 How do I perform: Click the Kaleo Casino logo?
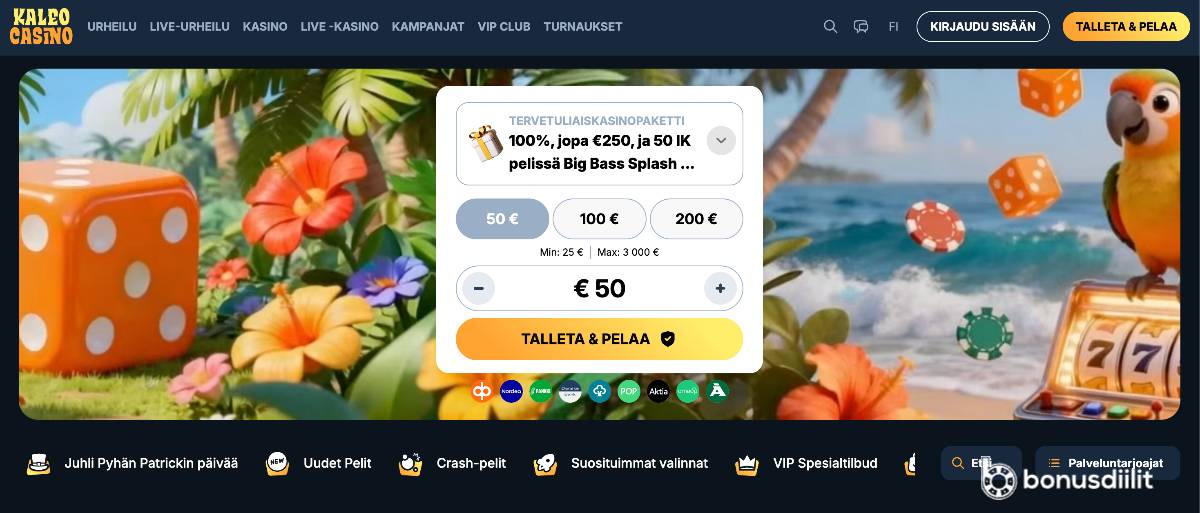tap(41, 26)
